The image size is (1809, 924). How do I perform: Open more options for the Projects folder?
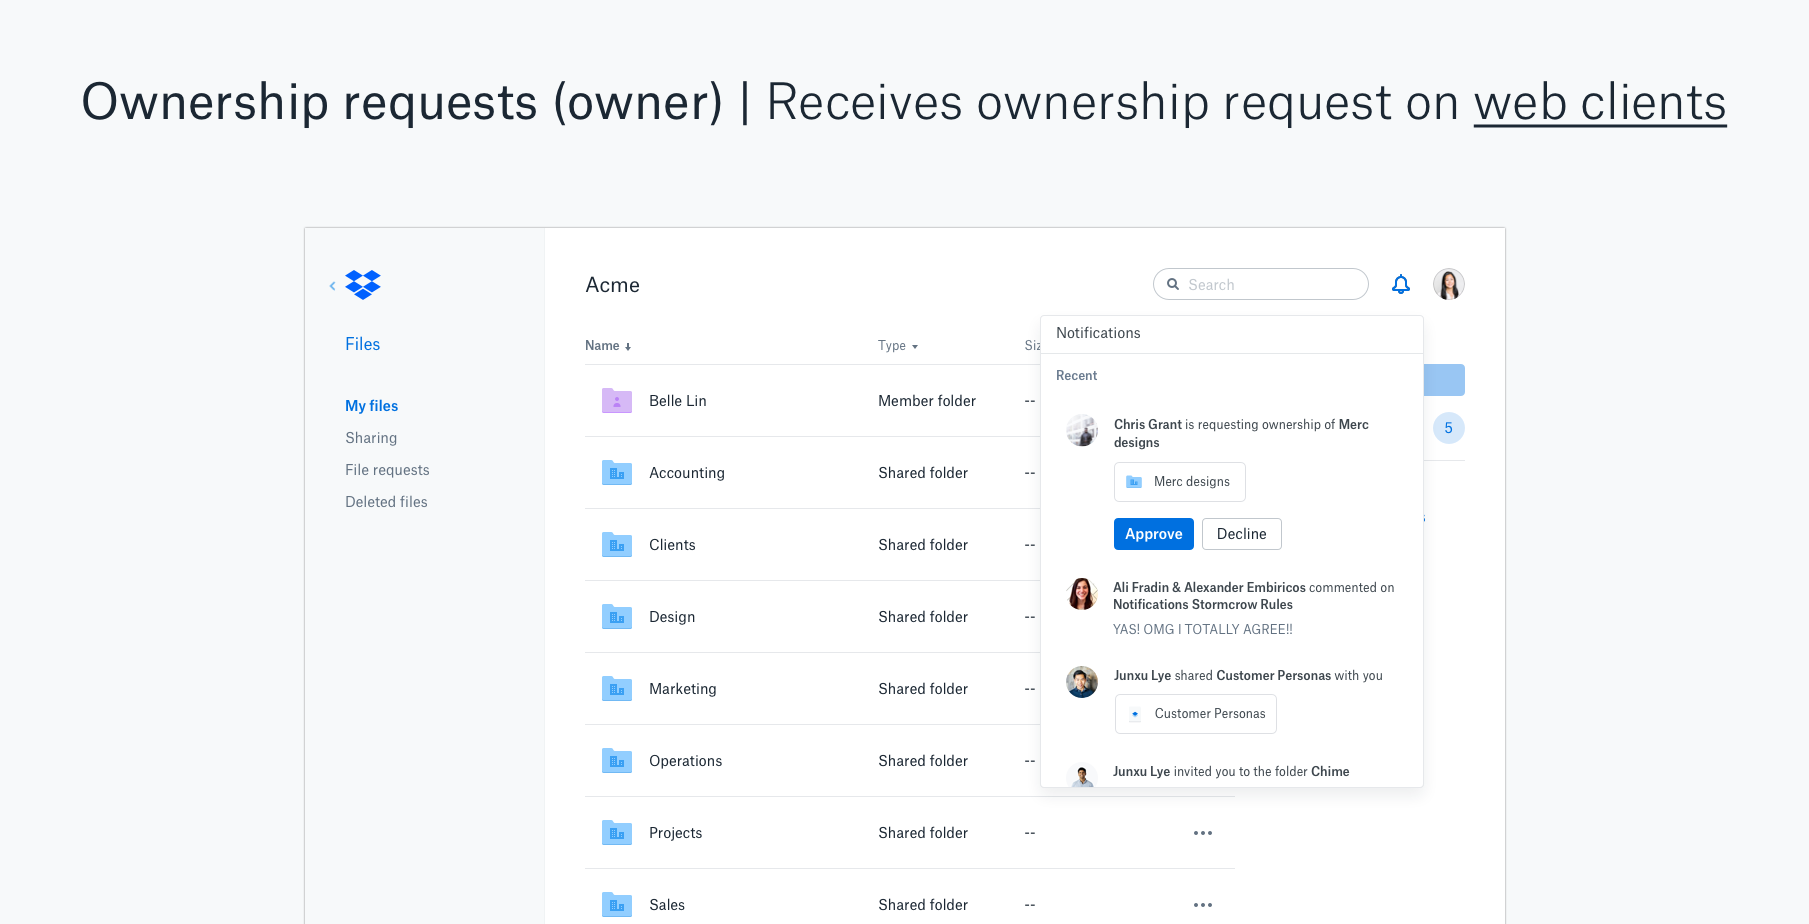tap(1203, 832)
